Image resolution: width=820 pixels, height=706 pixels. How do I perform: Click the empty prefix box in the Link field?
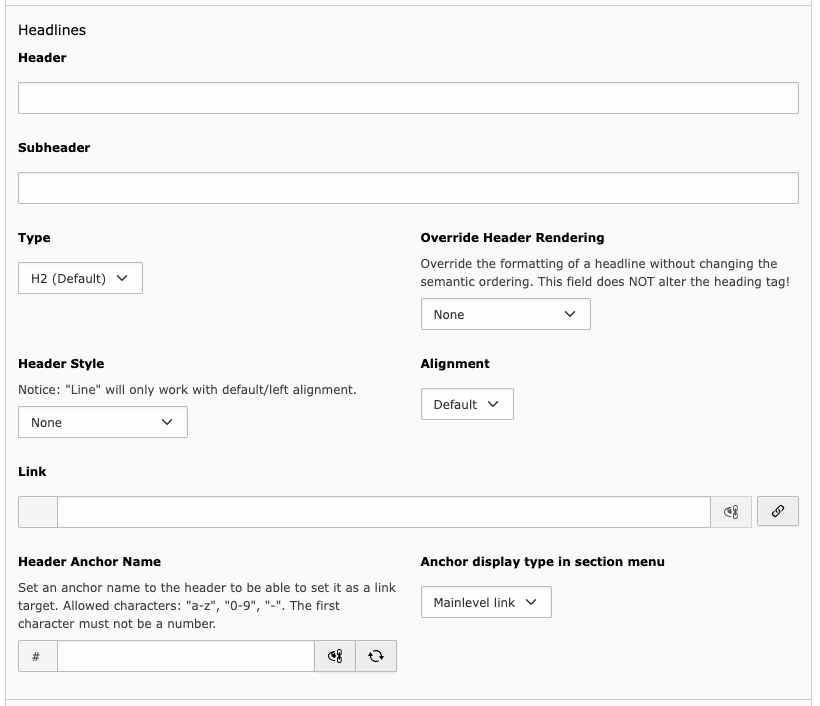point(38,512)
